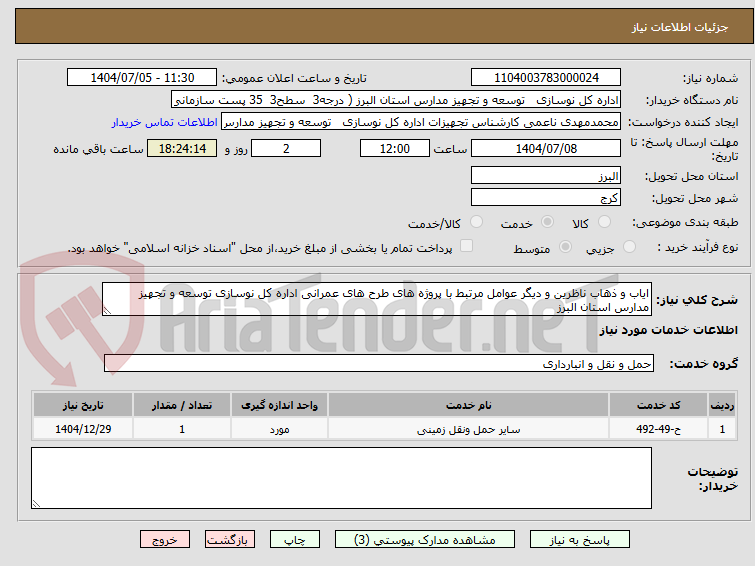Viewport: 755px width, 566px height.
Task: Tick the اسناد خزانه اسلامی payment checkbox
Action: [x=466, y=246]
